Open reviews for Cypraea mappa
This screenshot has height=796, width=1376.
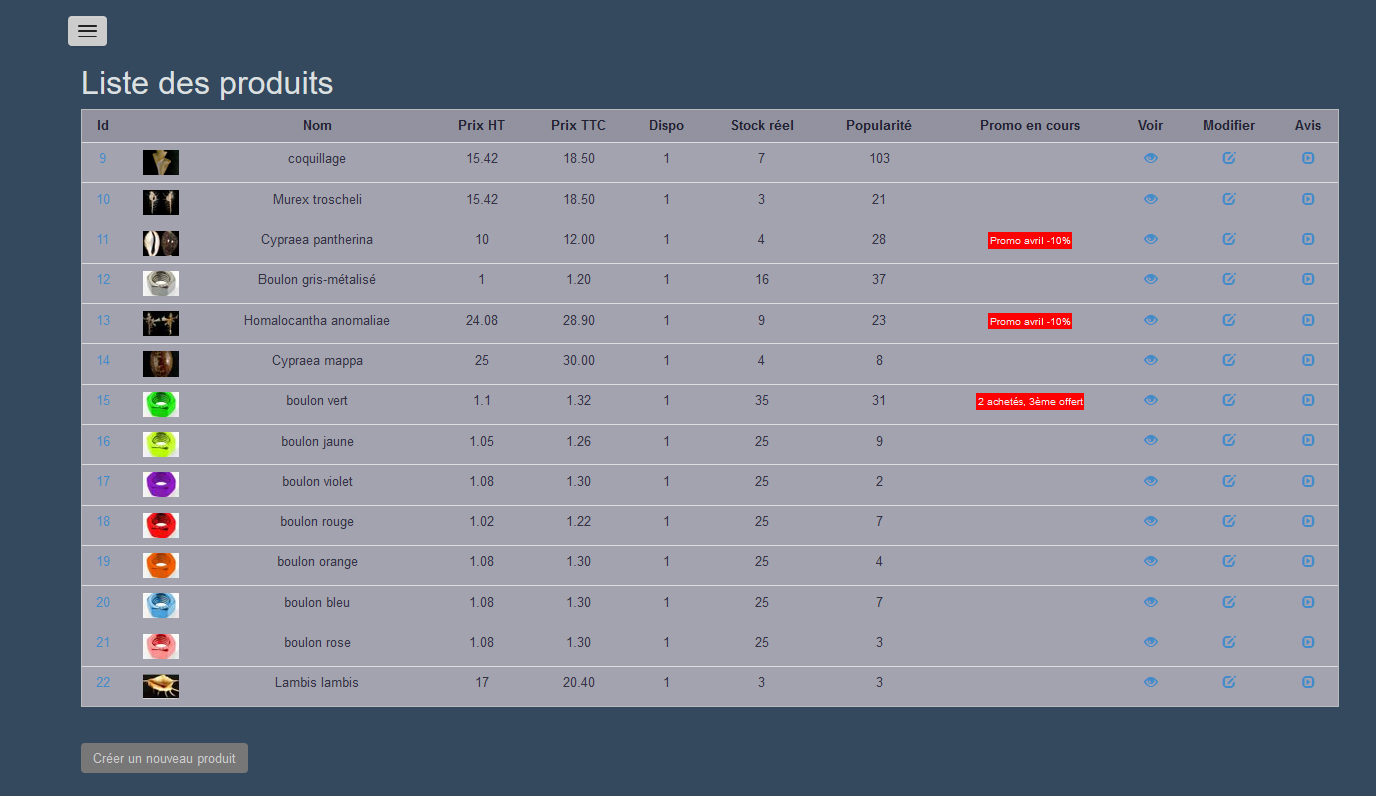tap(1308, 360)
